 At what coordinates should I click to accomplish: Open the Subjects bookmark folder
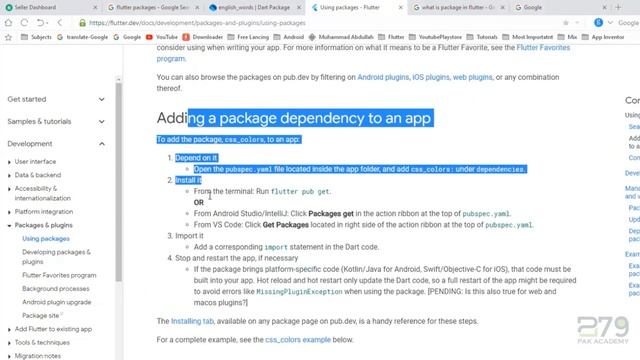[x=36, y=37]
